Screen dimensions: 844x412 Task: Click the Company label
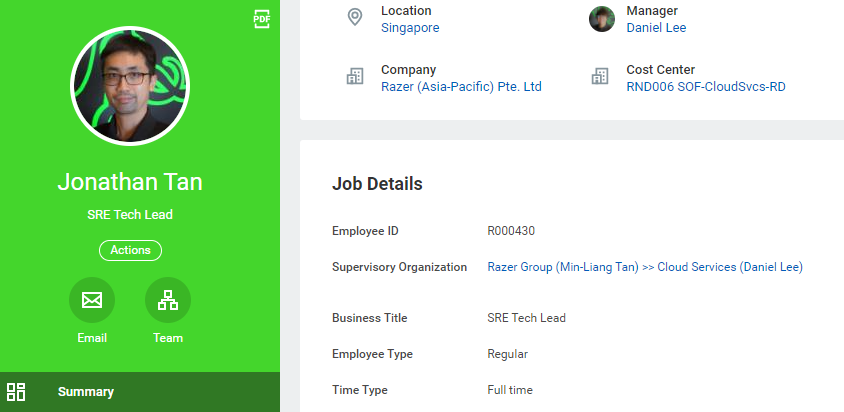coord(409,70)
